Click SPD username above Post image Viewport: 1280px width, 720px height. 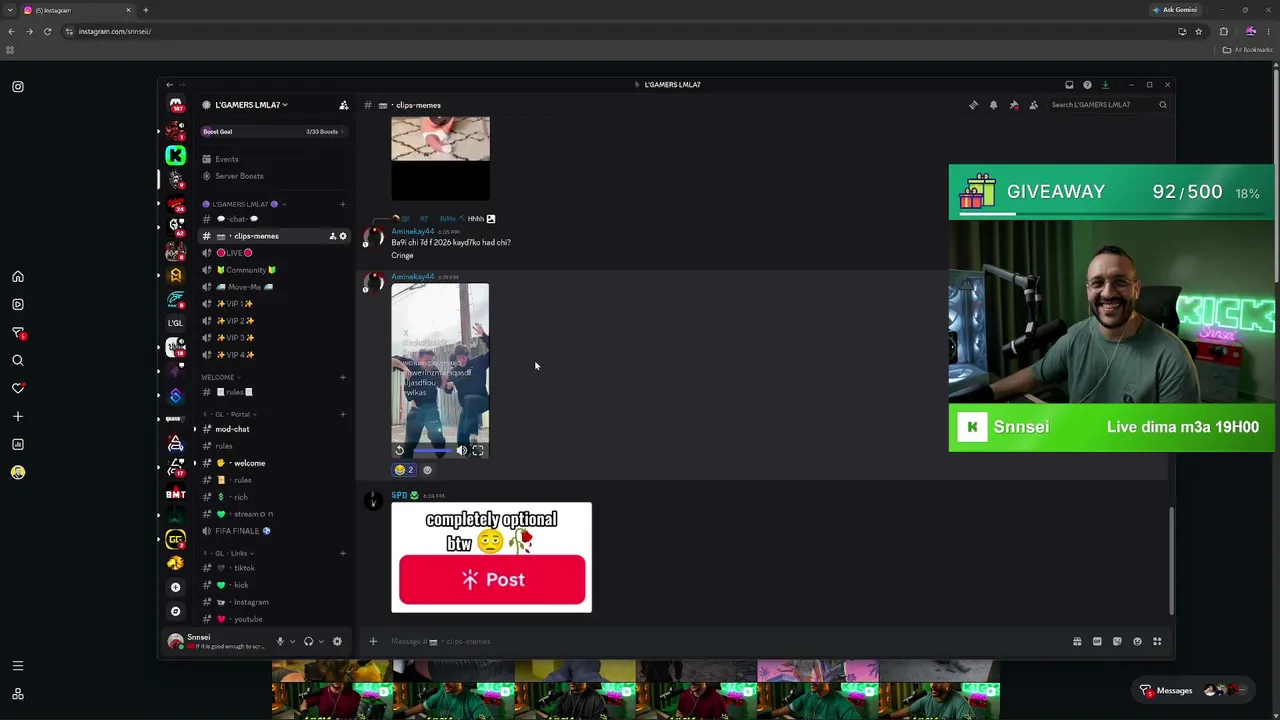pos(399,495)
